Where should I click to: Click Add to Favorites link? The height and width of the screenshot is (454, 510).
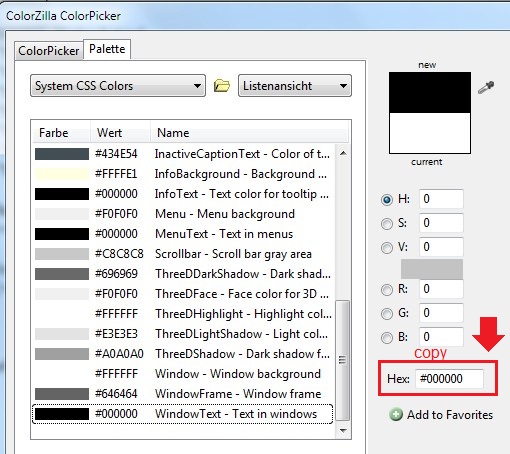coord(450,415)
